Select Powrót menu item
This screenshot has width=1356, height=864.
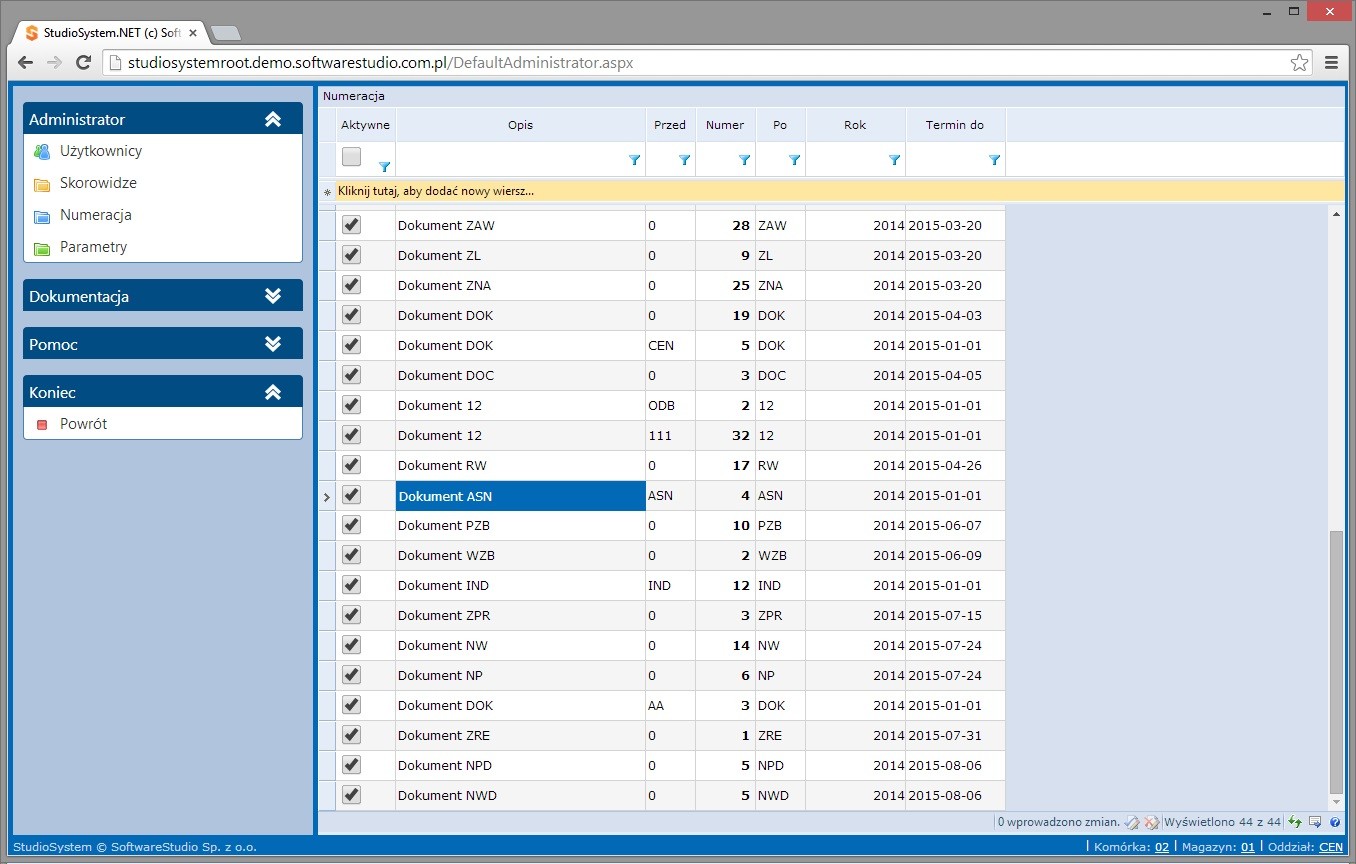pos(84,424)
